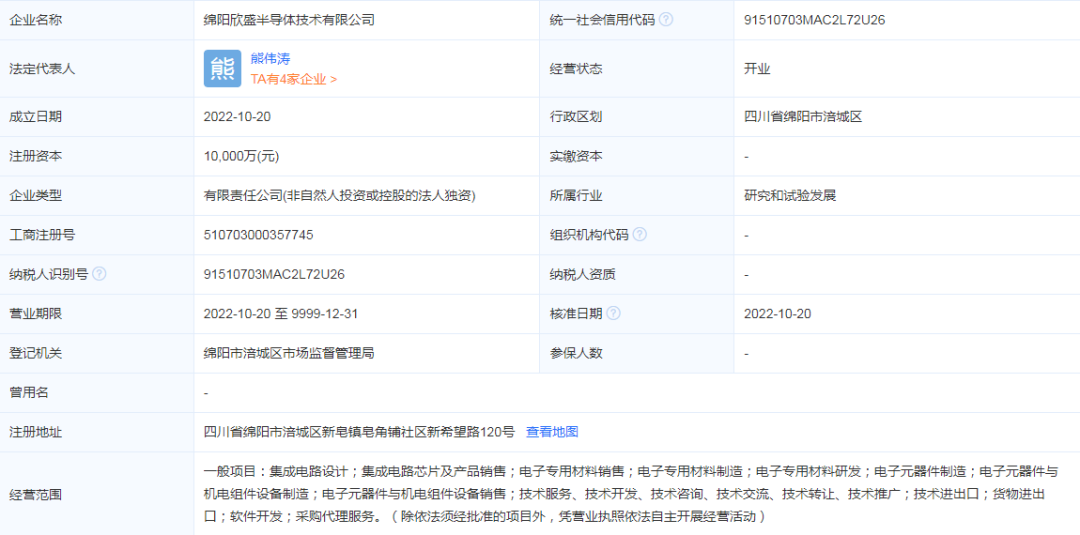
Task: Click the 曾用名 label
Action: 29,392
